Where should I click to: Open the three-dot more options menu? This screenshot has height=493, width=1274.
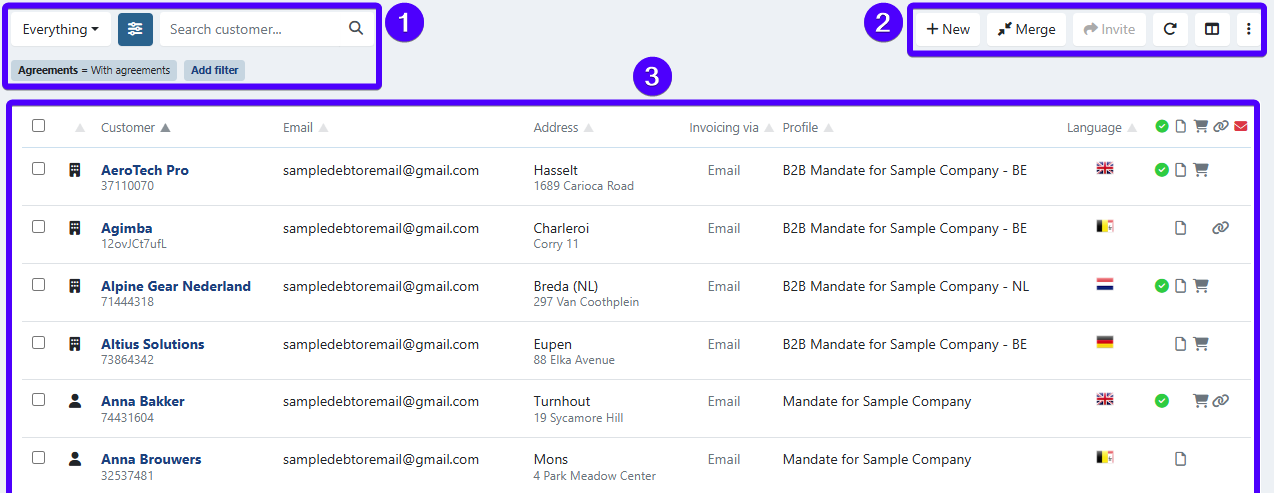coord(1248,29)
